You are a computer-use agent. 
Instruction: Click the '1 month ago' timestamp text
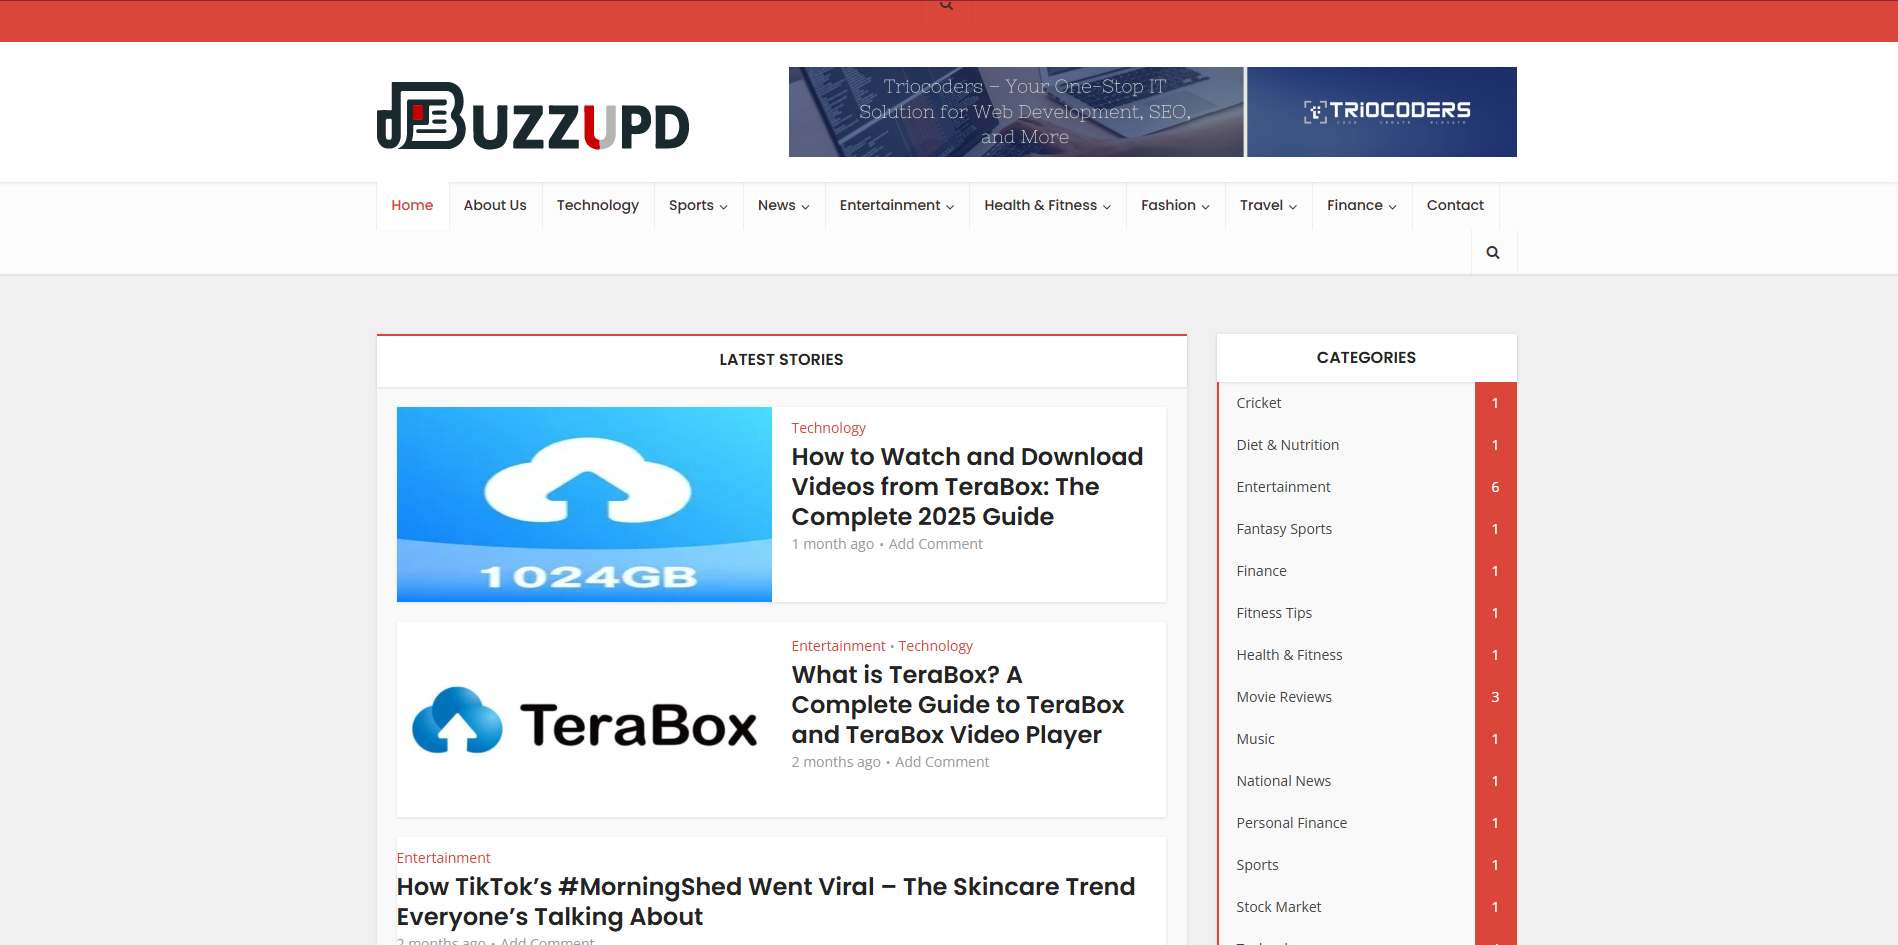tap(832, 544)
